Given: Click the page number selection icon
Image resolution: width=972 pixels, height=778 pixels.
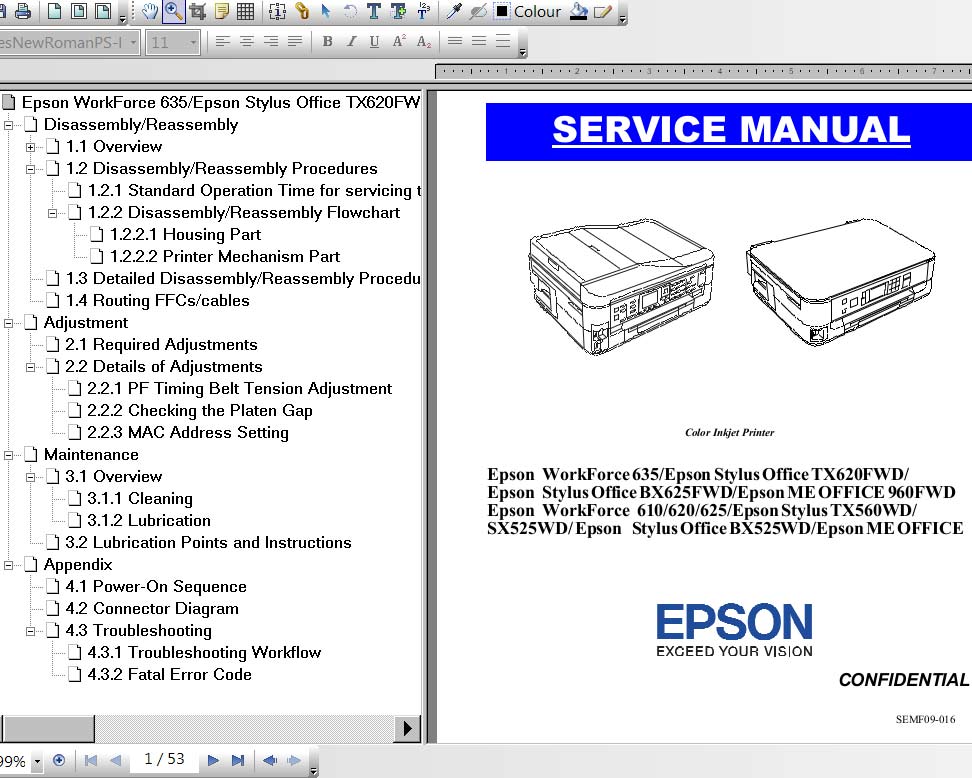Looking at the screenshot, I should [x=277, y=11].
